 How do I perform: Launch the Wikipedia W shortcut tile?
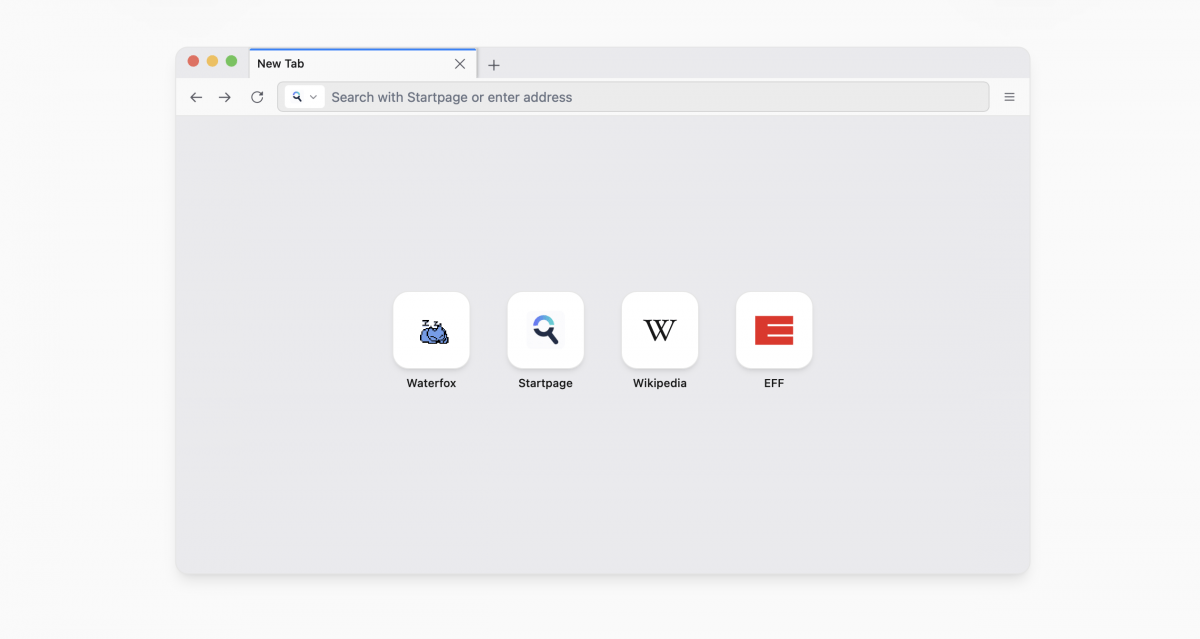click(x=660, y=330)
